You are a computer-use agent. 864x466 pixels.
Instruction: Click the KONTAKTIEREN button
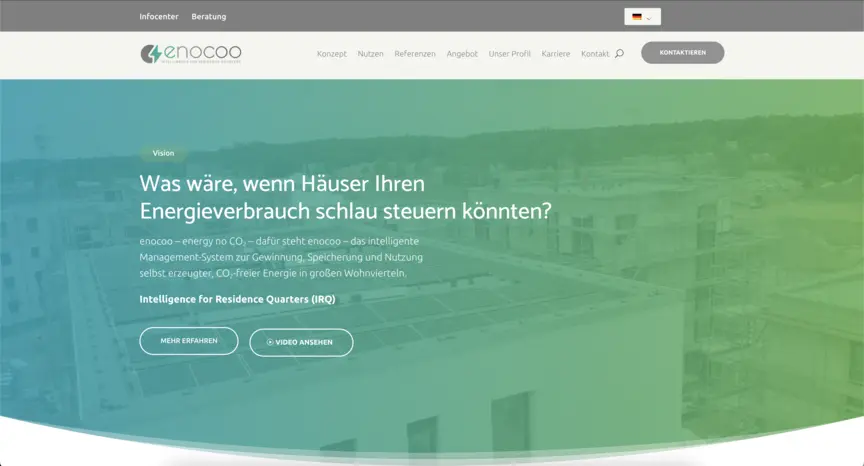tap(683, 52)
